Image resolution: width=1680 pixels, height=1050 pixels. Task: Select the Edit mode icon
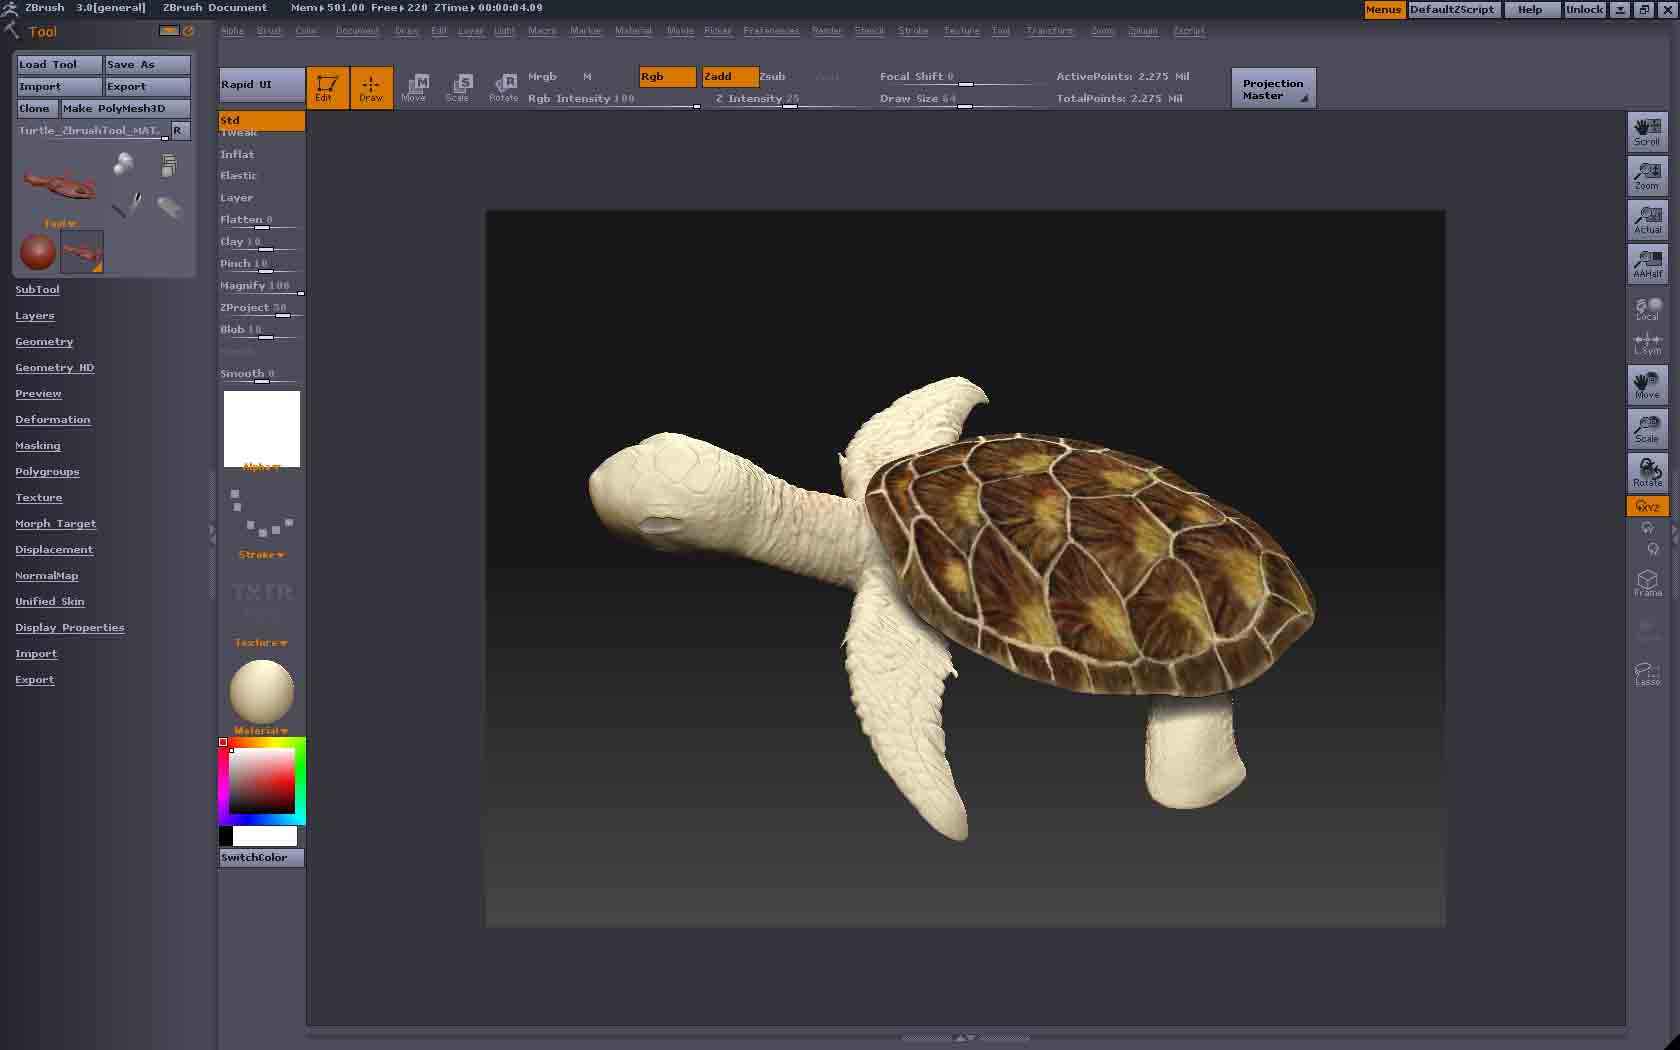point(327,87)
